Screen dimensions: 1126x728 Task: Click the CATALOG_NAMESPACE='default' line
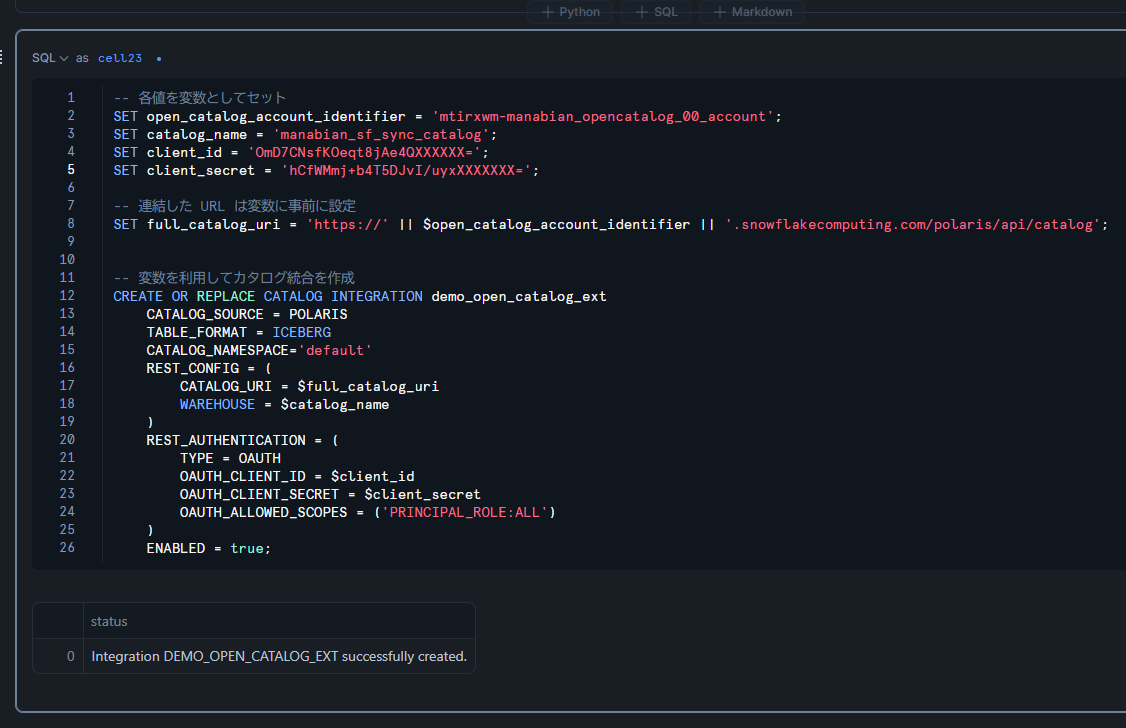coord(259,350)
